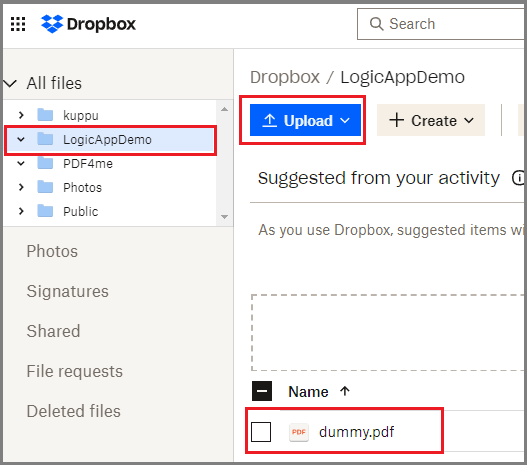This screenshot has width=527, height=465.
Task: Go to Photos in sidebar navigation
Action: click(x=52, y=251)
